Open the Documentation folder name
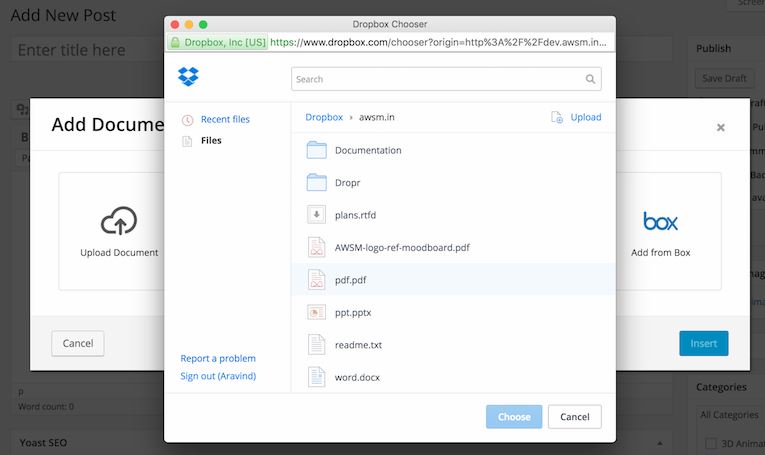 point(368,150)
